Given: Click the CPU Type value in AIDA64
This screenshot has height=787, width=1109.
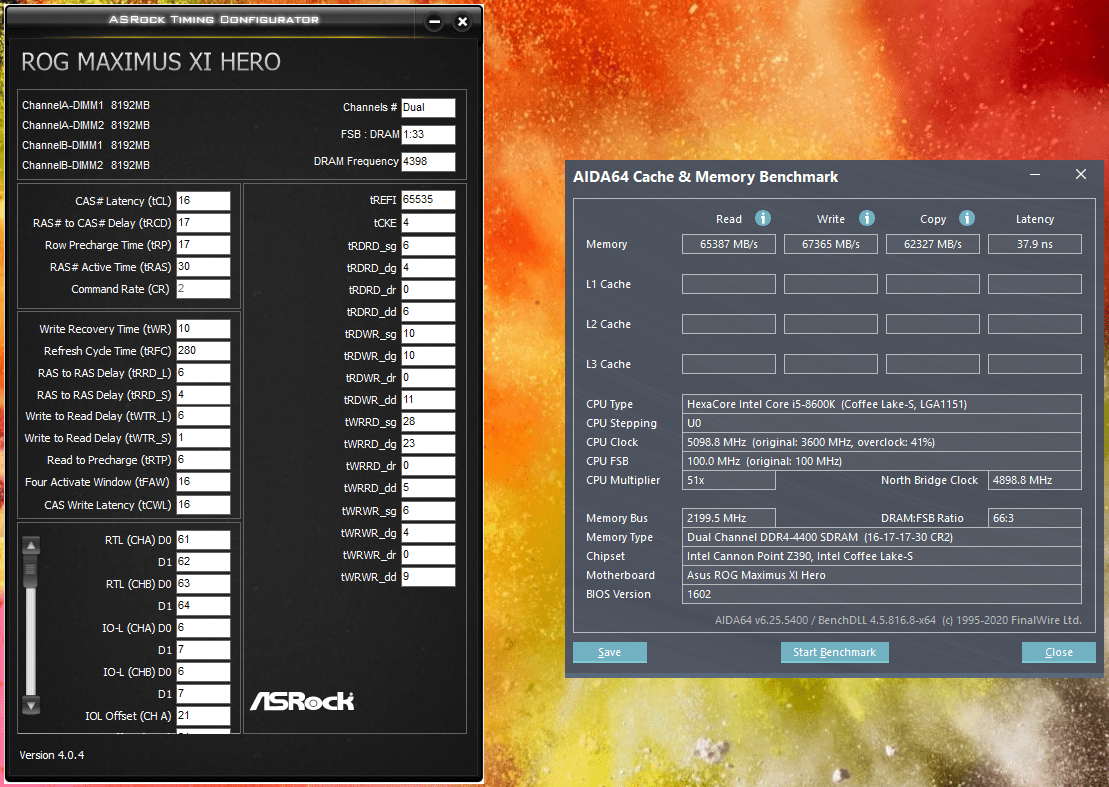Looking at the screenshot, I should click(881, 404).
